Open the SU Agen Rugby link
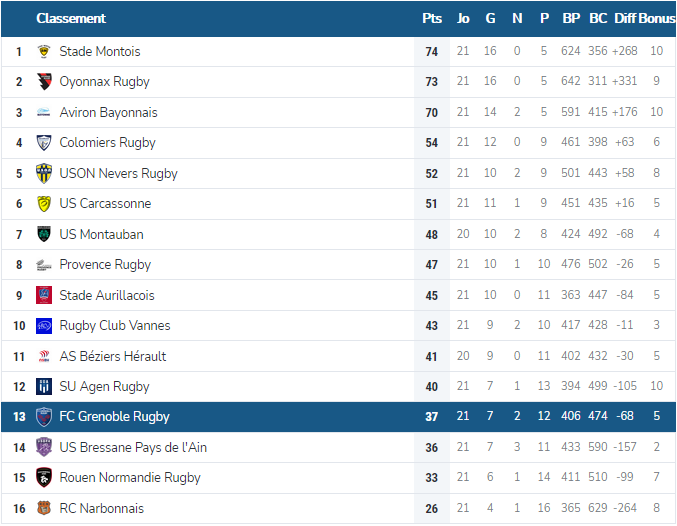This screenshot has width=677, height=526. pos(104,387)
